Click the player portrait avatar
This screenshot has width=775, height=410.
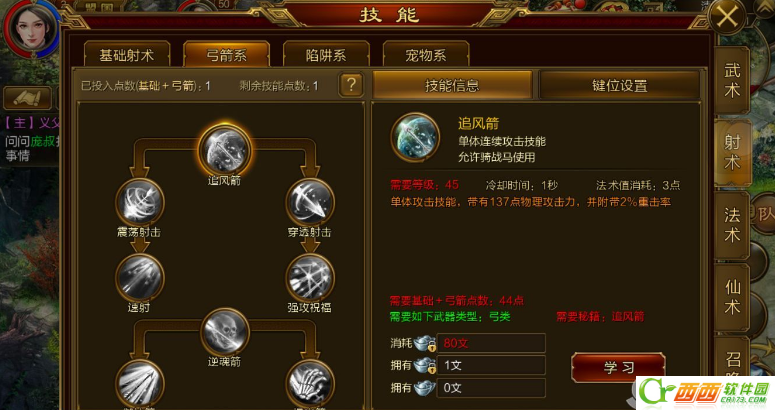pyautogui.click(x=33, y=27)
